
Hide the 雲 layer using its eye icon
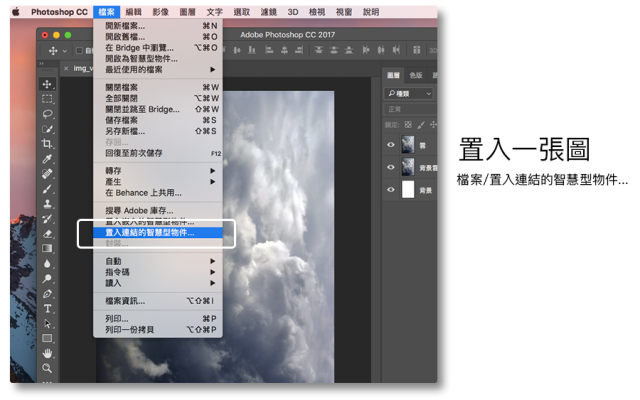point(391,144)
